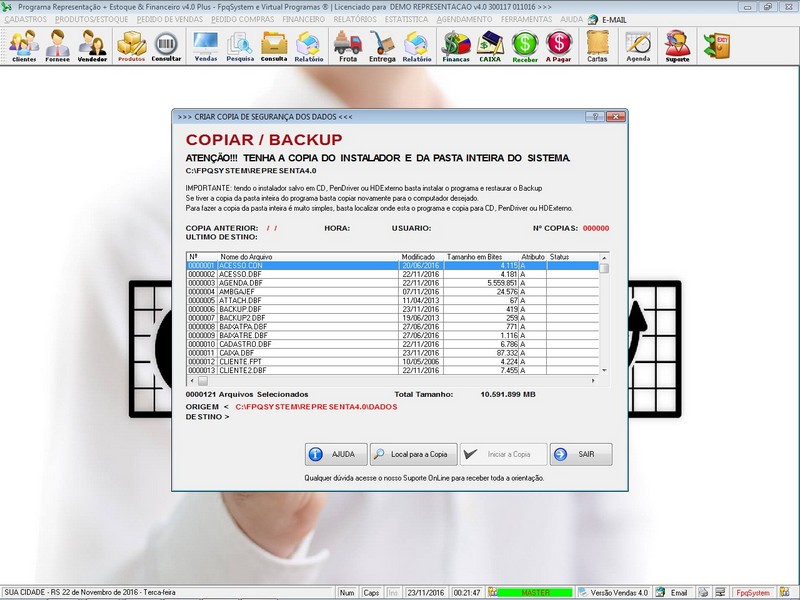Click the FpqSystem status bar label
Viewport: 800px width, 600px height.
(x=753, y=593)
